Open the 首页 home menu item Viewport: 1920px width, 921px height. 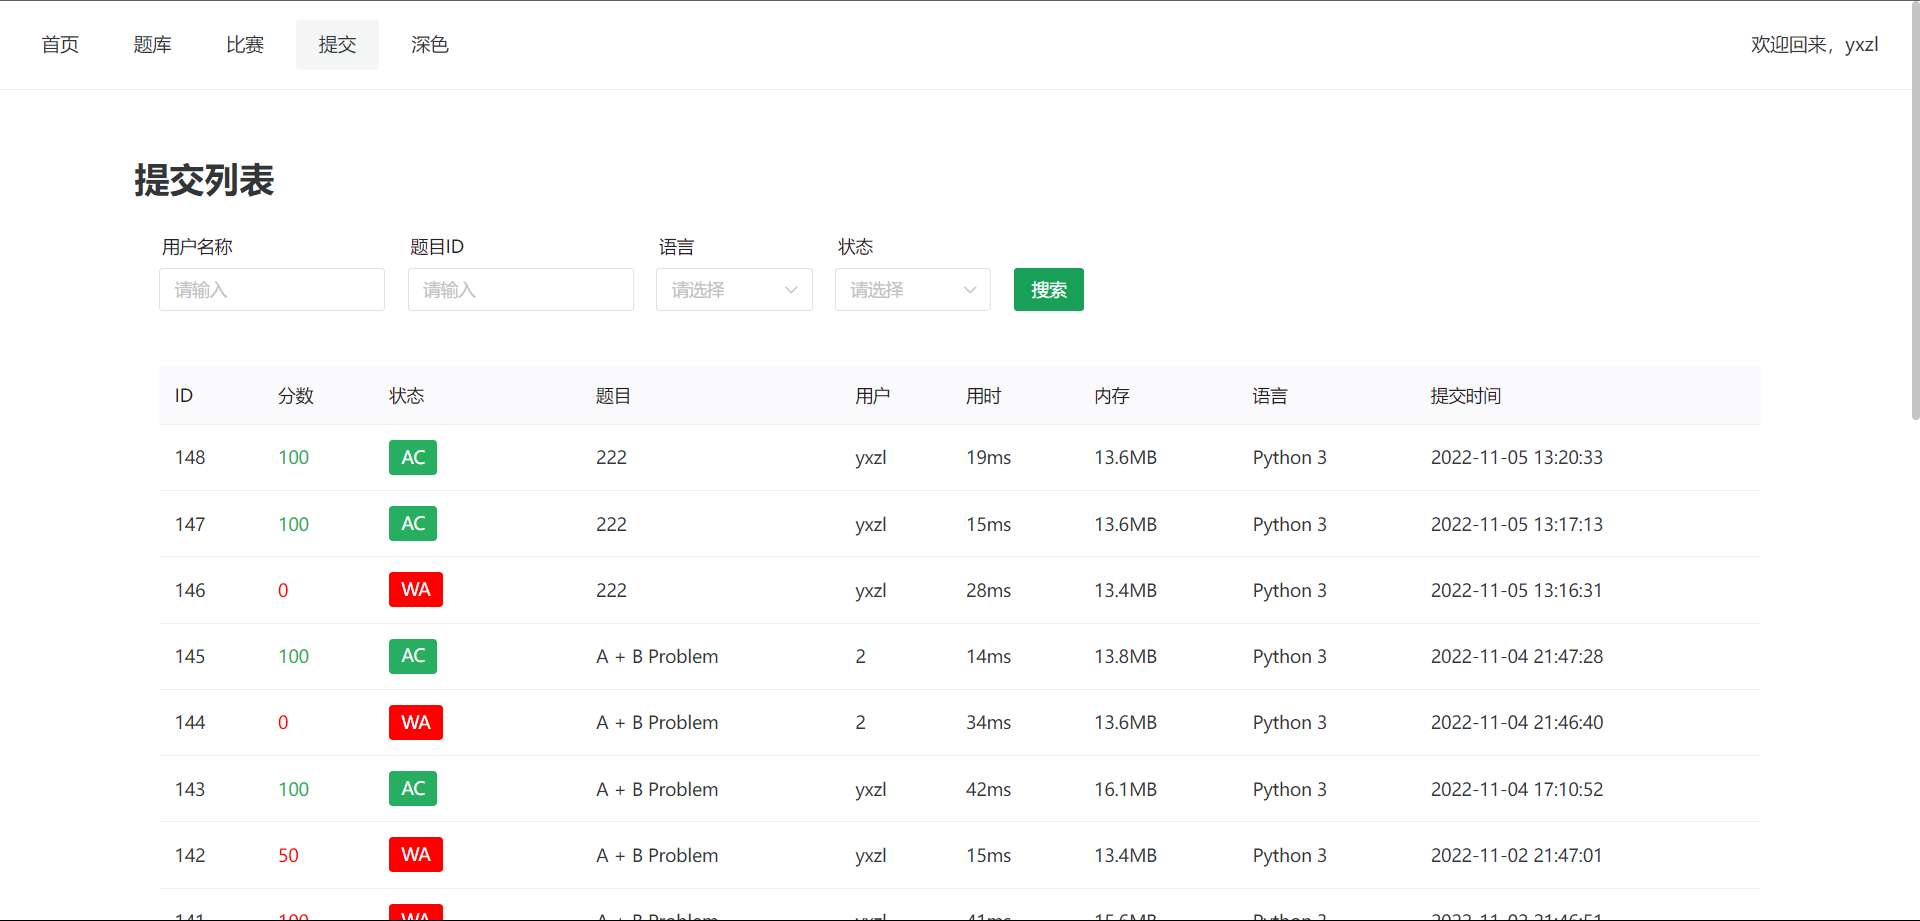tap(60, 45)
